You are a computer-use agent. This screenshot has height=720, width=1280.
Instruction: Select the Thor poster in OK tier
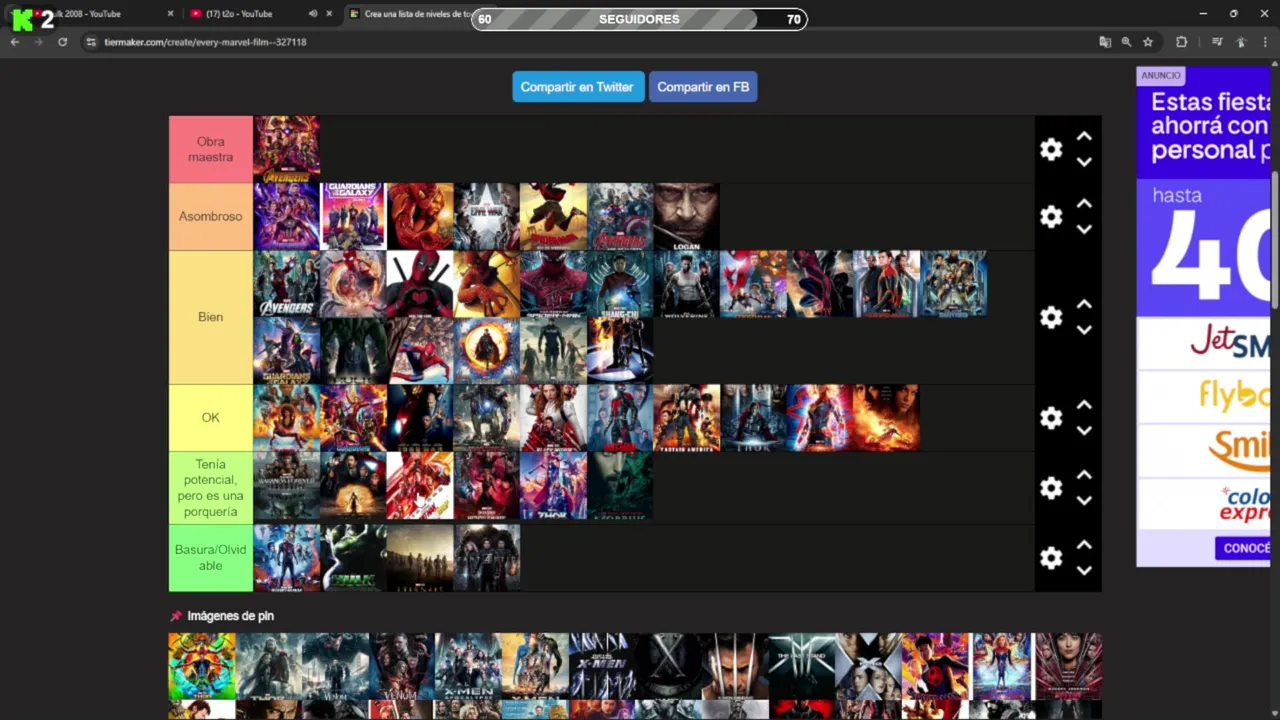tap(753, 418)
